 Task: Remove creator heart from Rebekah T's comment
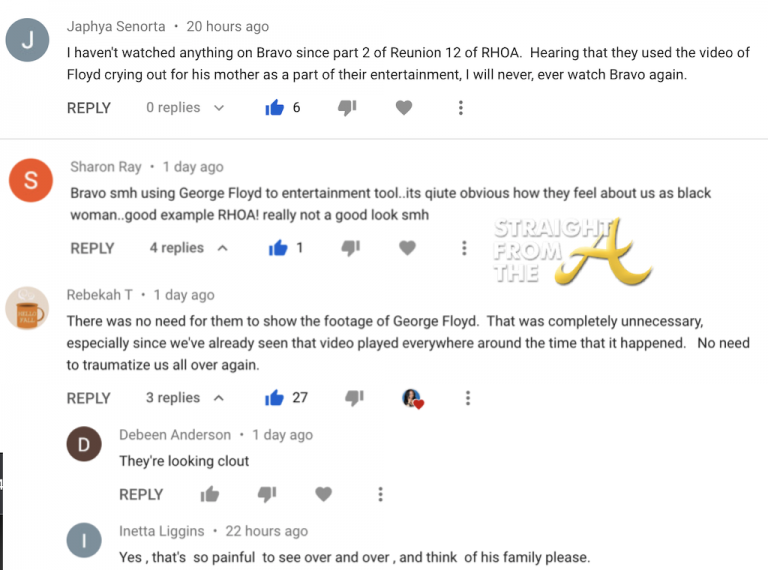(412, 398)
